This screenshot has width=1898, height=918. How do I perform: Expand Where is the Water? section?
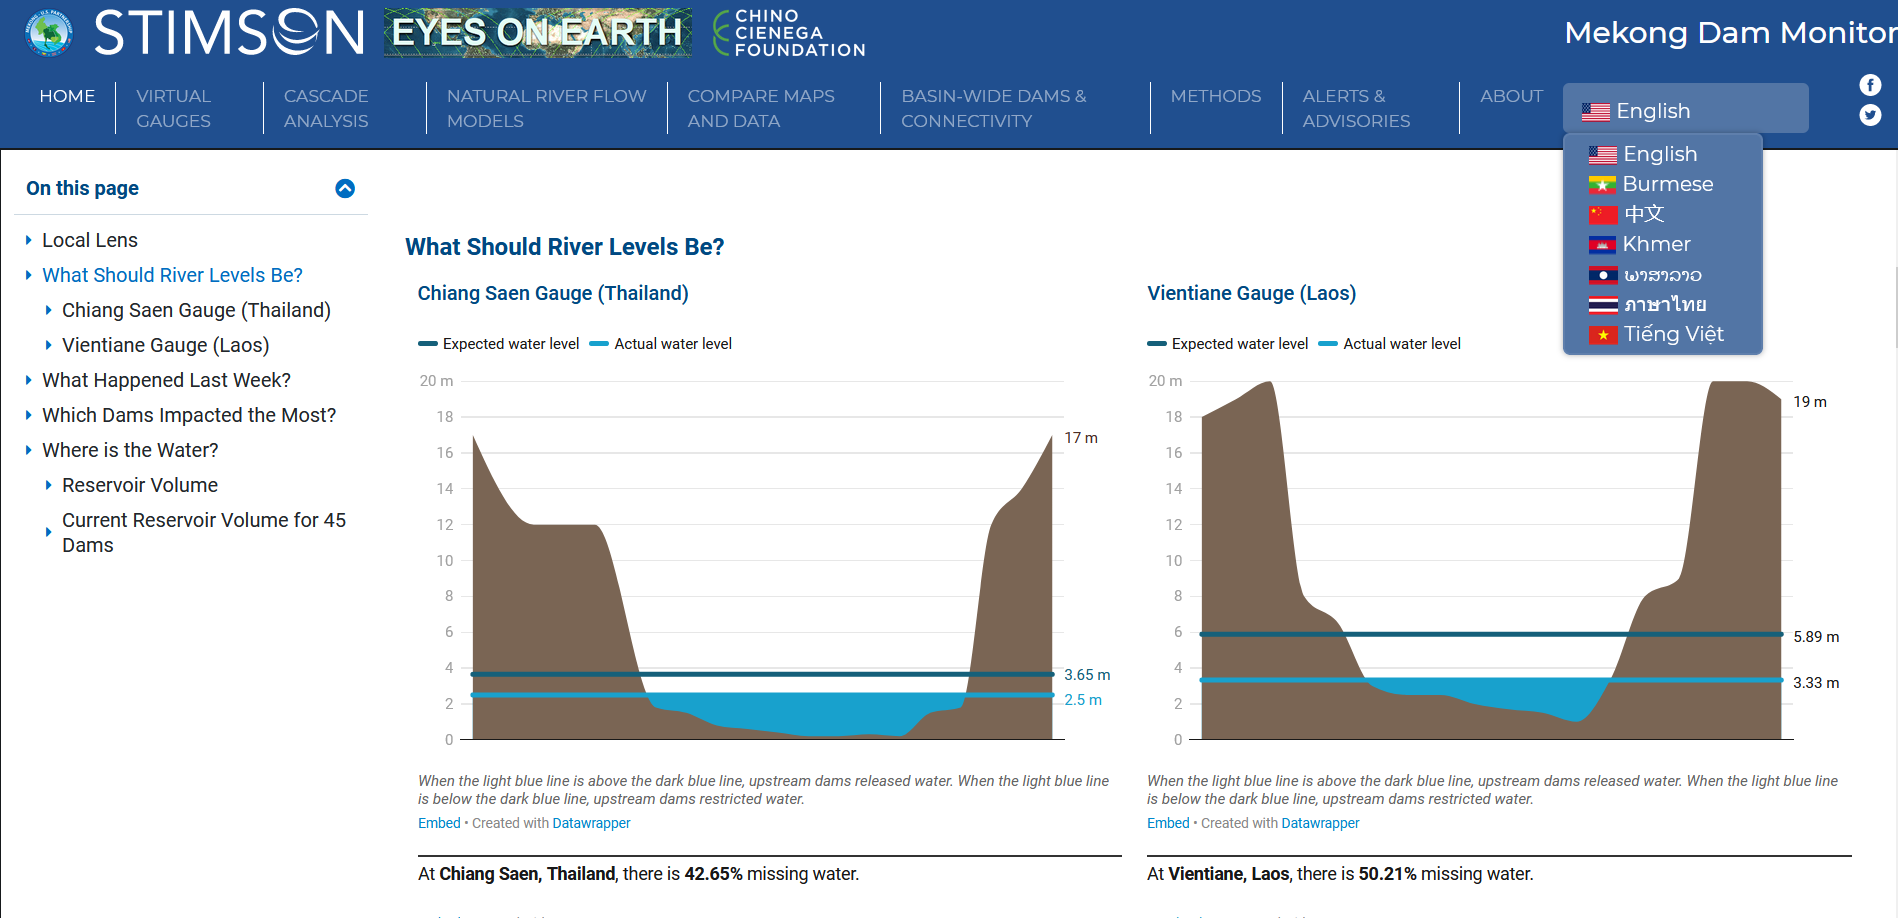(130, 450)
